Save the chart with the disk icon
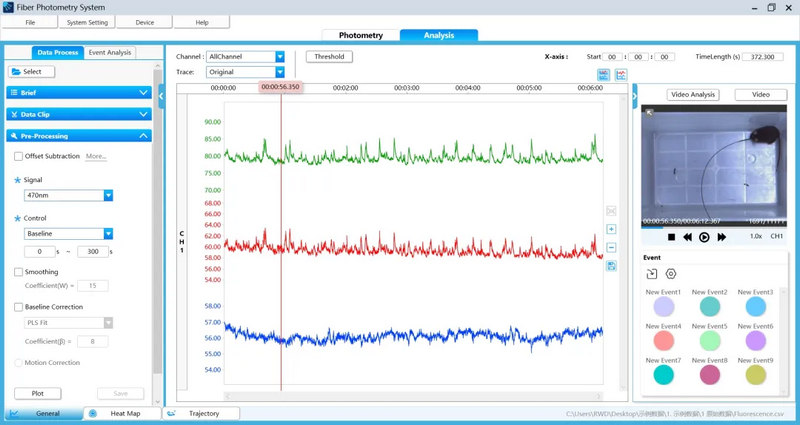 (611, 266)
